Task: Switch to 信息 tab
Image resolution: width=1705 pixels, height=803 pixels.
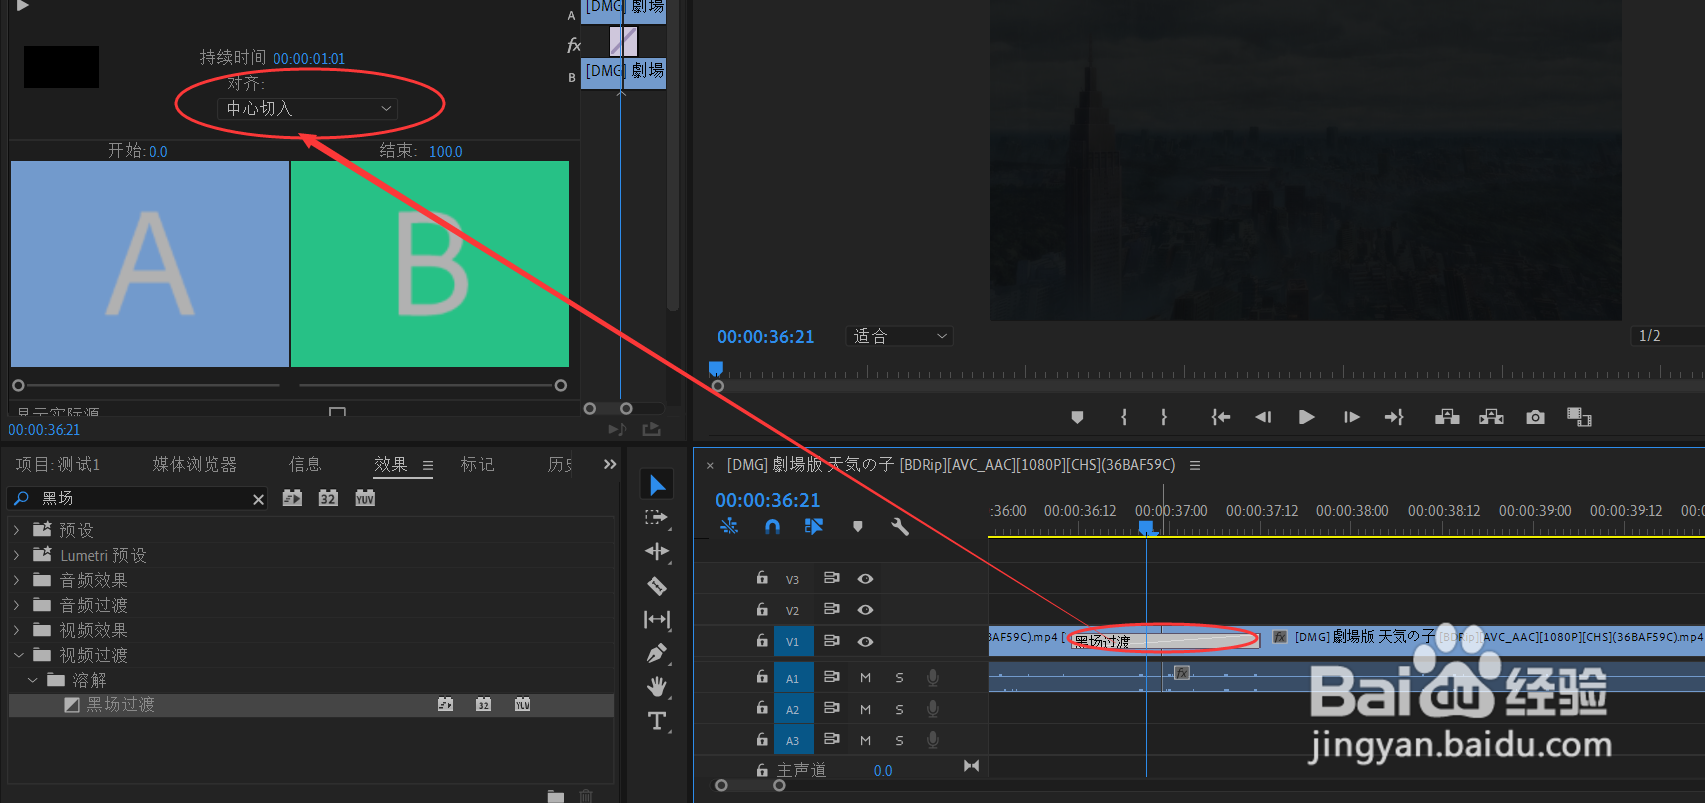Action: [x=305, y=464]
